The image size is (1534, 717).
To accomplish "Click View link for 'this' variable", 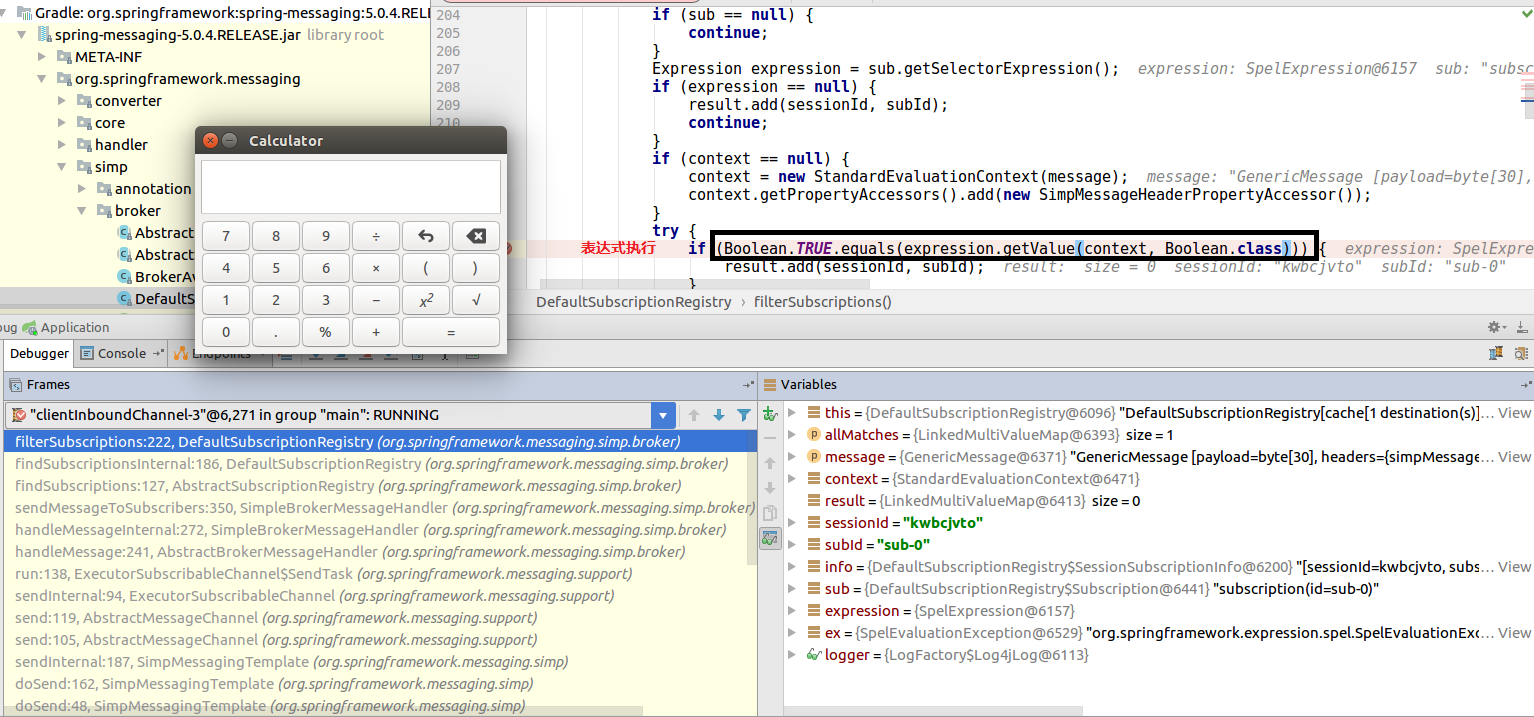I will (x=1514, y=413).
